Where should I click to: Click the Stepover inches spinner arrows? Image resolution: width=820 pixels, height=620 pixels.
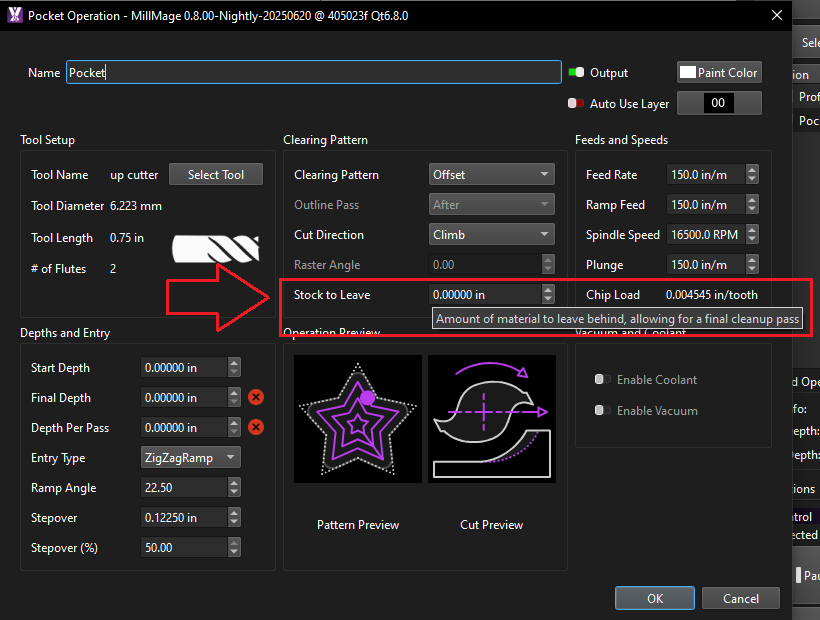[234, 518]
